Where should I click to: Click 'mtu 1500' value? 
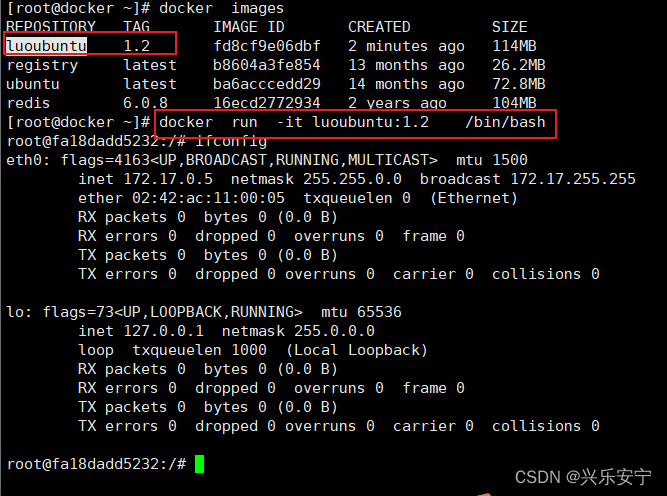tap(491, 160)
